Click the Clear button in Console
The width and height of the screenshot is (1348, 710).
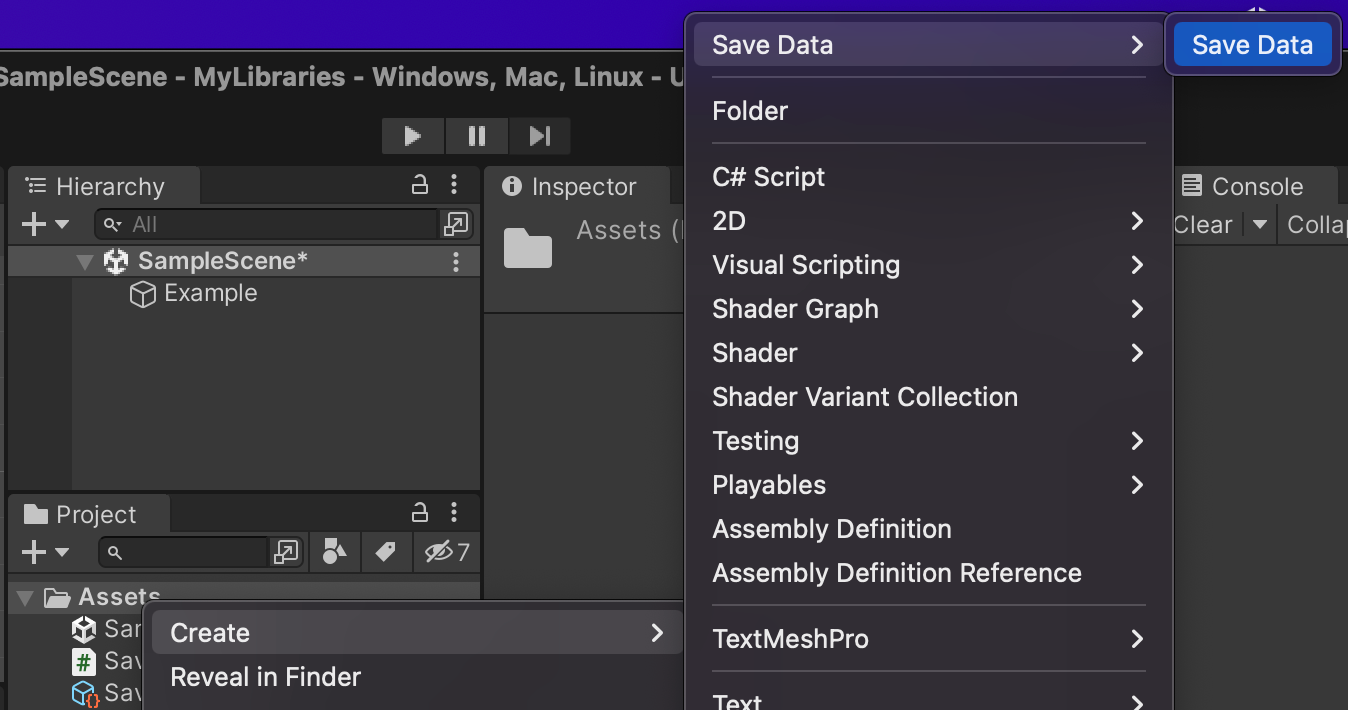click(x=1203, y=224)
